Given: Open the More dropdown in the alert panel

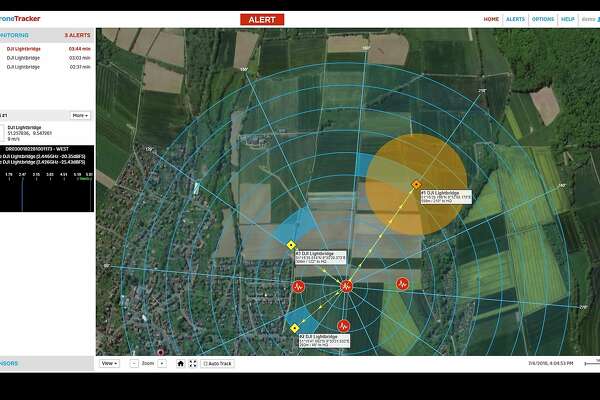Looking at the screenshot, I should pyautogui.click(x=80, y=115).
